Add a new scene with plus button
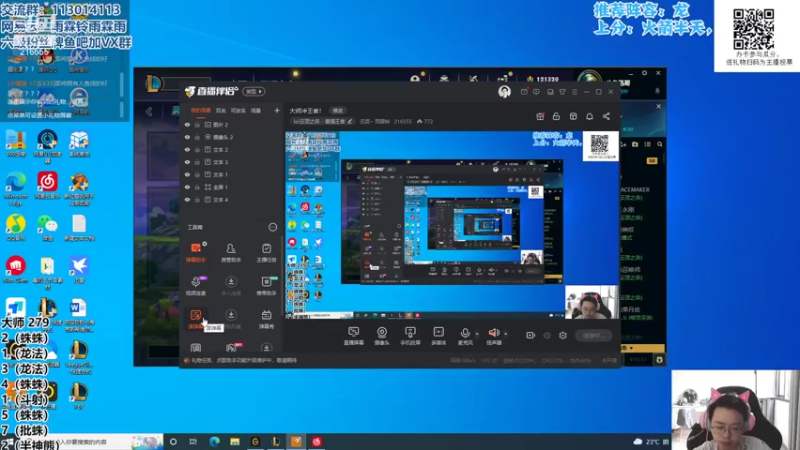The width and height of the screenshot is (800, 450). coord(277,110)
